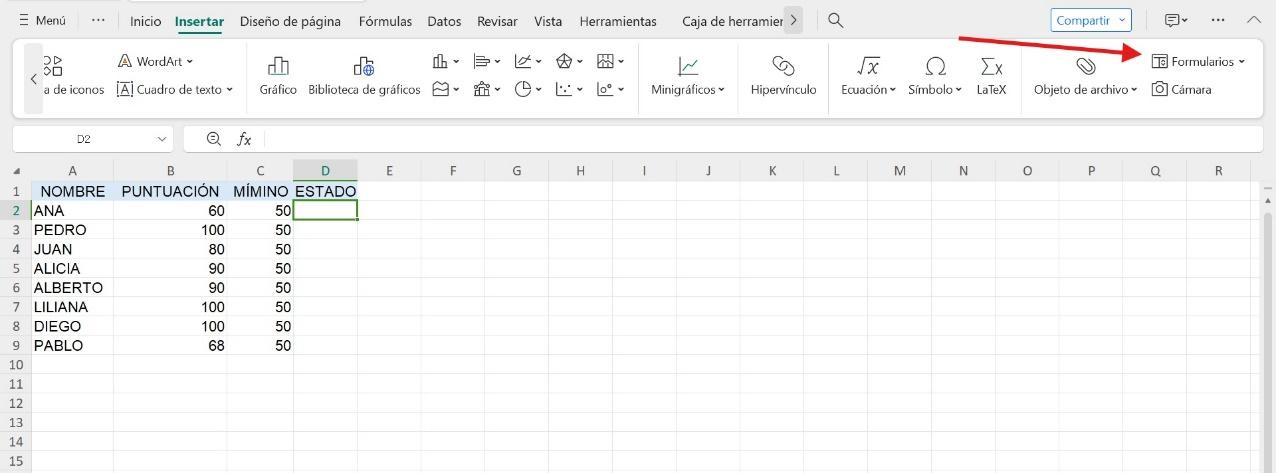Image resolution: width=1276 pixels, height=473 pixels.
Task: Expand the Formularios dropdown arrow
Action: tap(1242, 62)
